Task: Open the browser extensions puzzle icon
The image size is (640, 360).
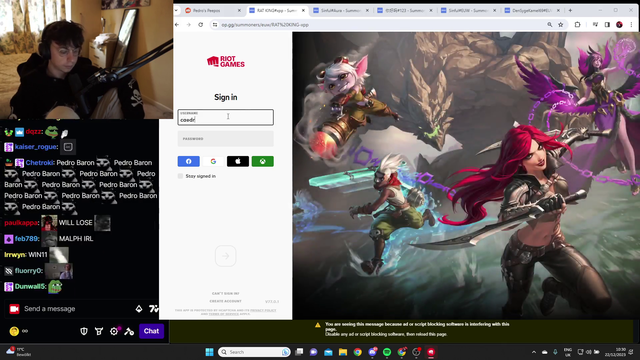Action: click(x=577, y=25)
